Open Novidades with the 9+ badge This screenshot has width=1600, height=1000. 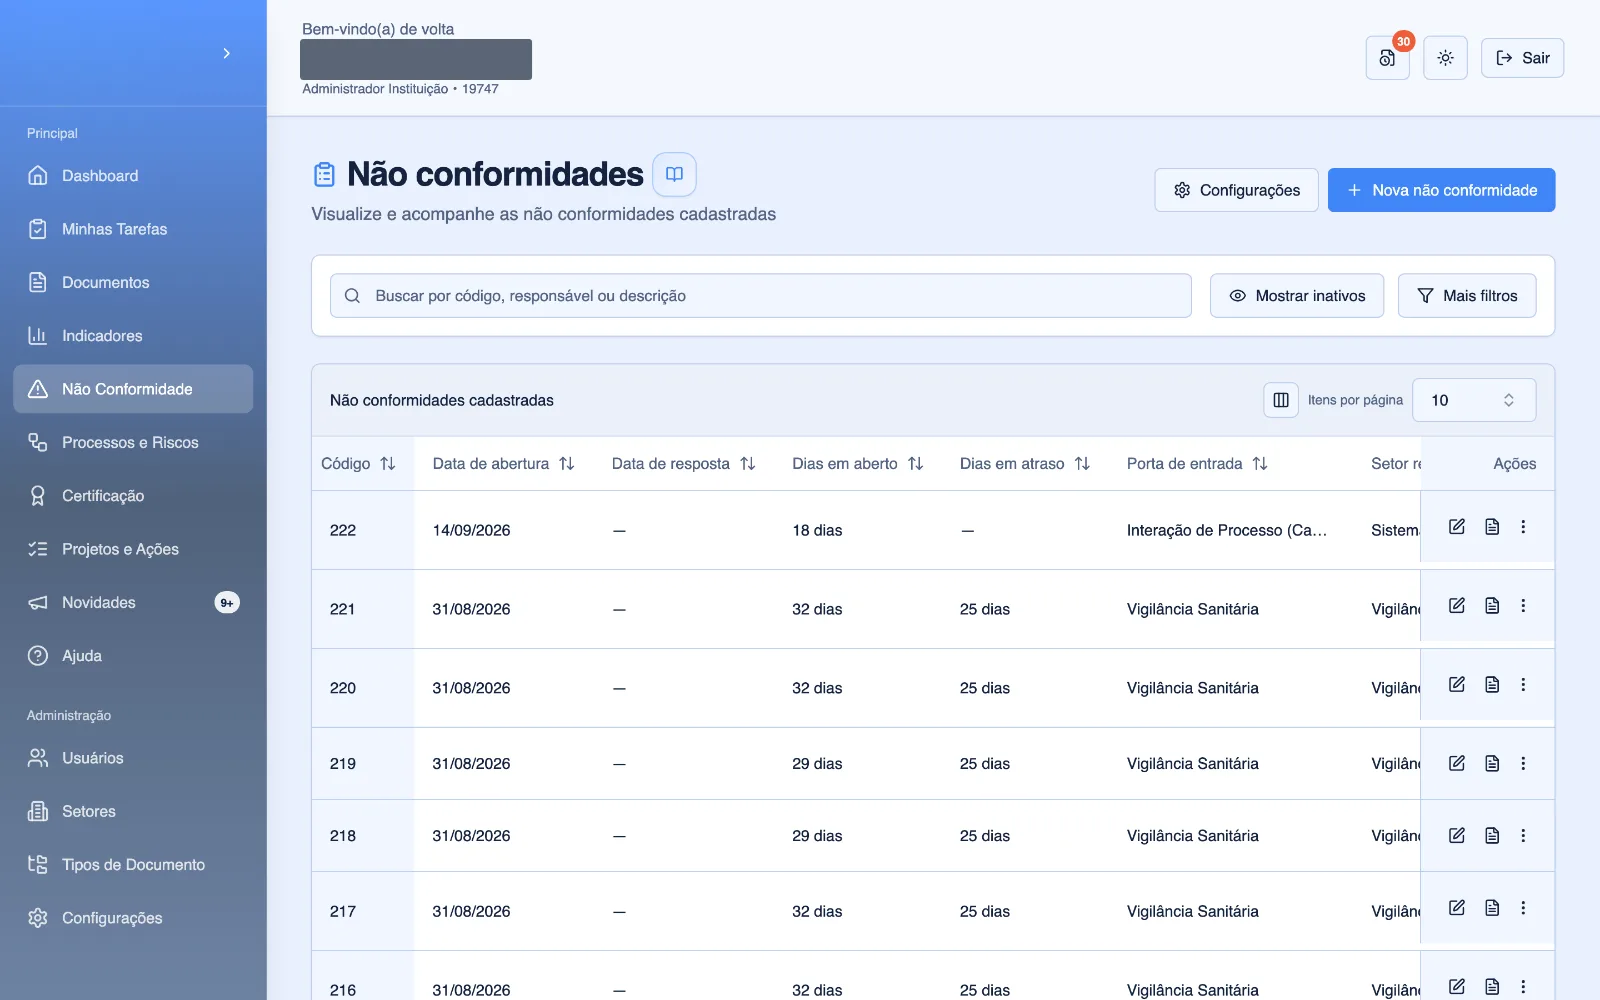[133, 603]
